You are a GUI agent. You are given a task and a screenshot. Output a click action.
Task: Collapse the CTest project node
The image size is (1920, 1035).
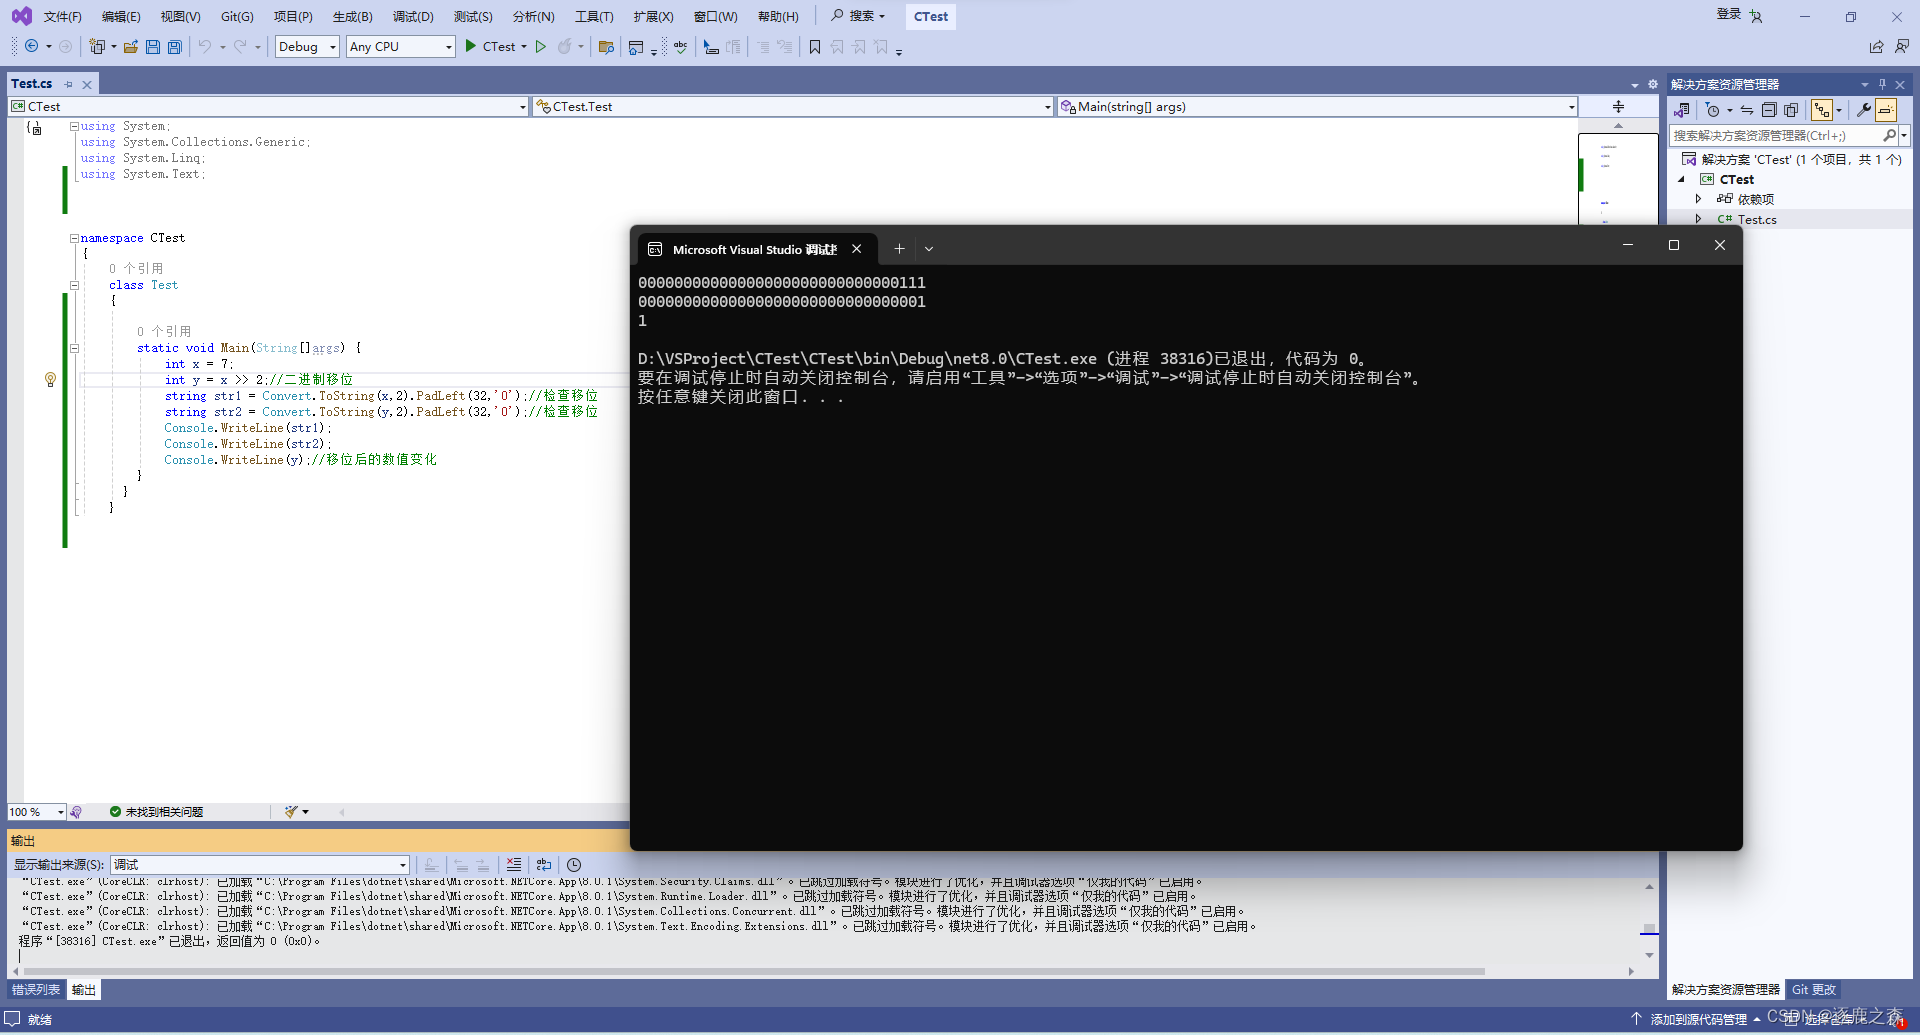click(1682, 179)
